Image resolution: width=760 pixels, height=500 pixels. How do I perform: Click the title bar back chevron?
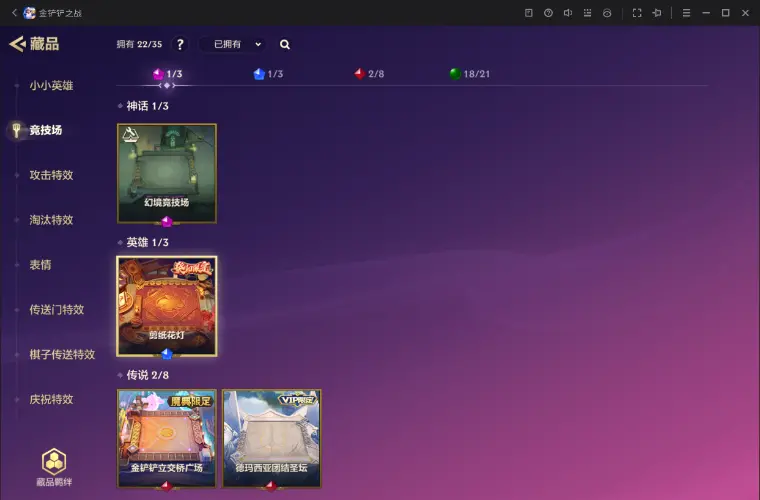point(14,13)
